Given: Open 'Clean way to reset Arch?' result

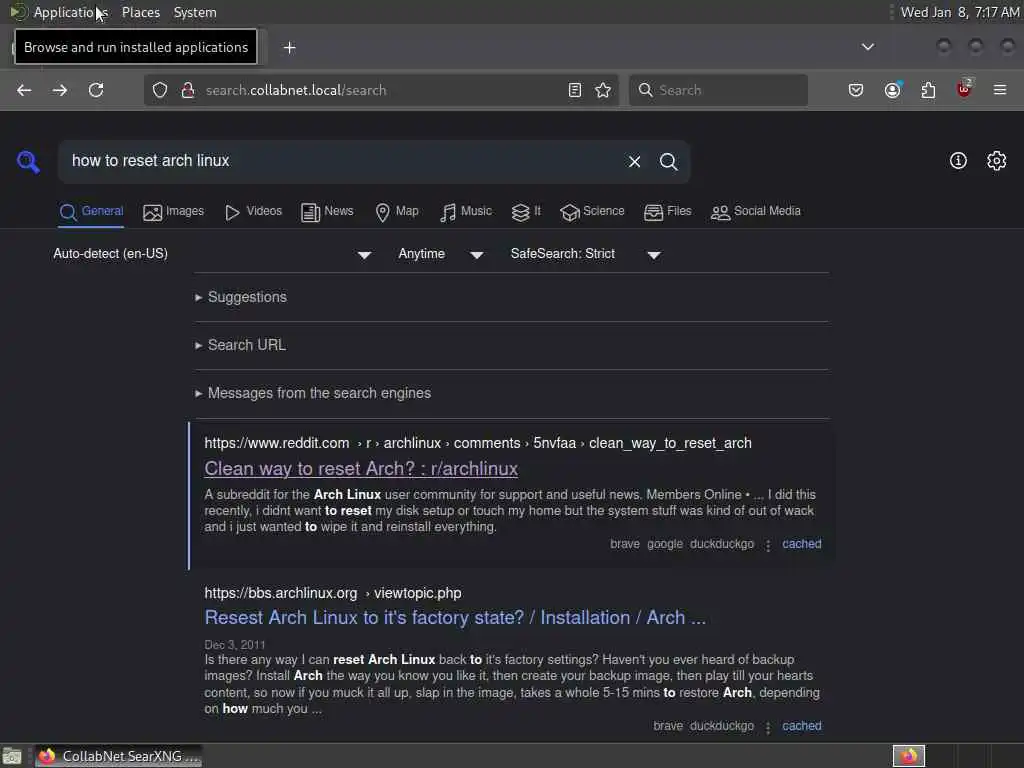Looking at the screenshot, I should pos(361,469).
